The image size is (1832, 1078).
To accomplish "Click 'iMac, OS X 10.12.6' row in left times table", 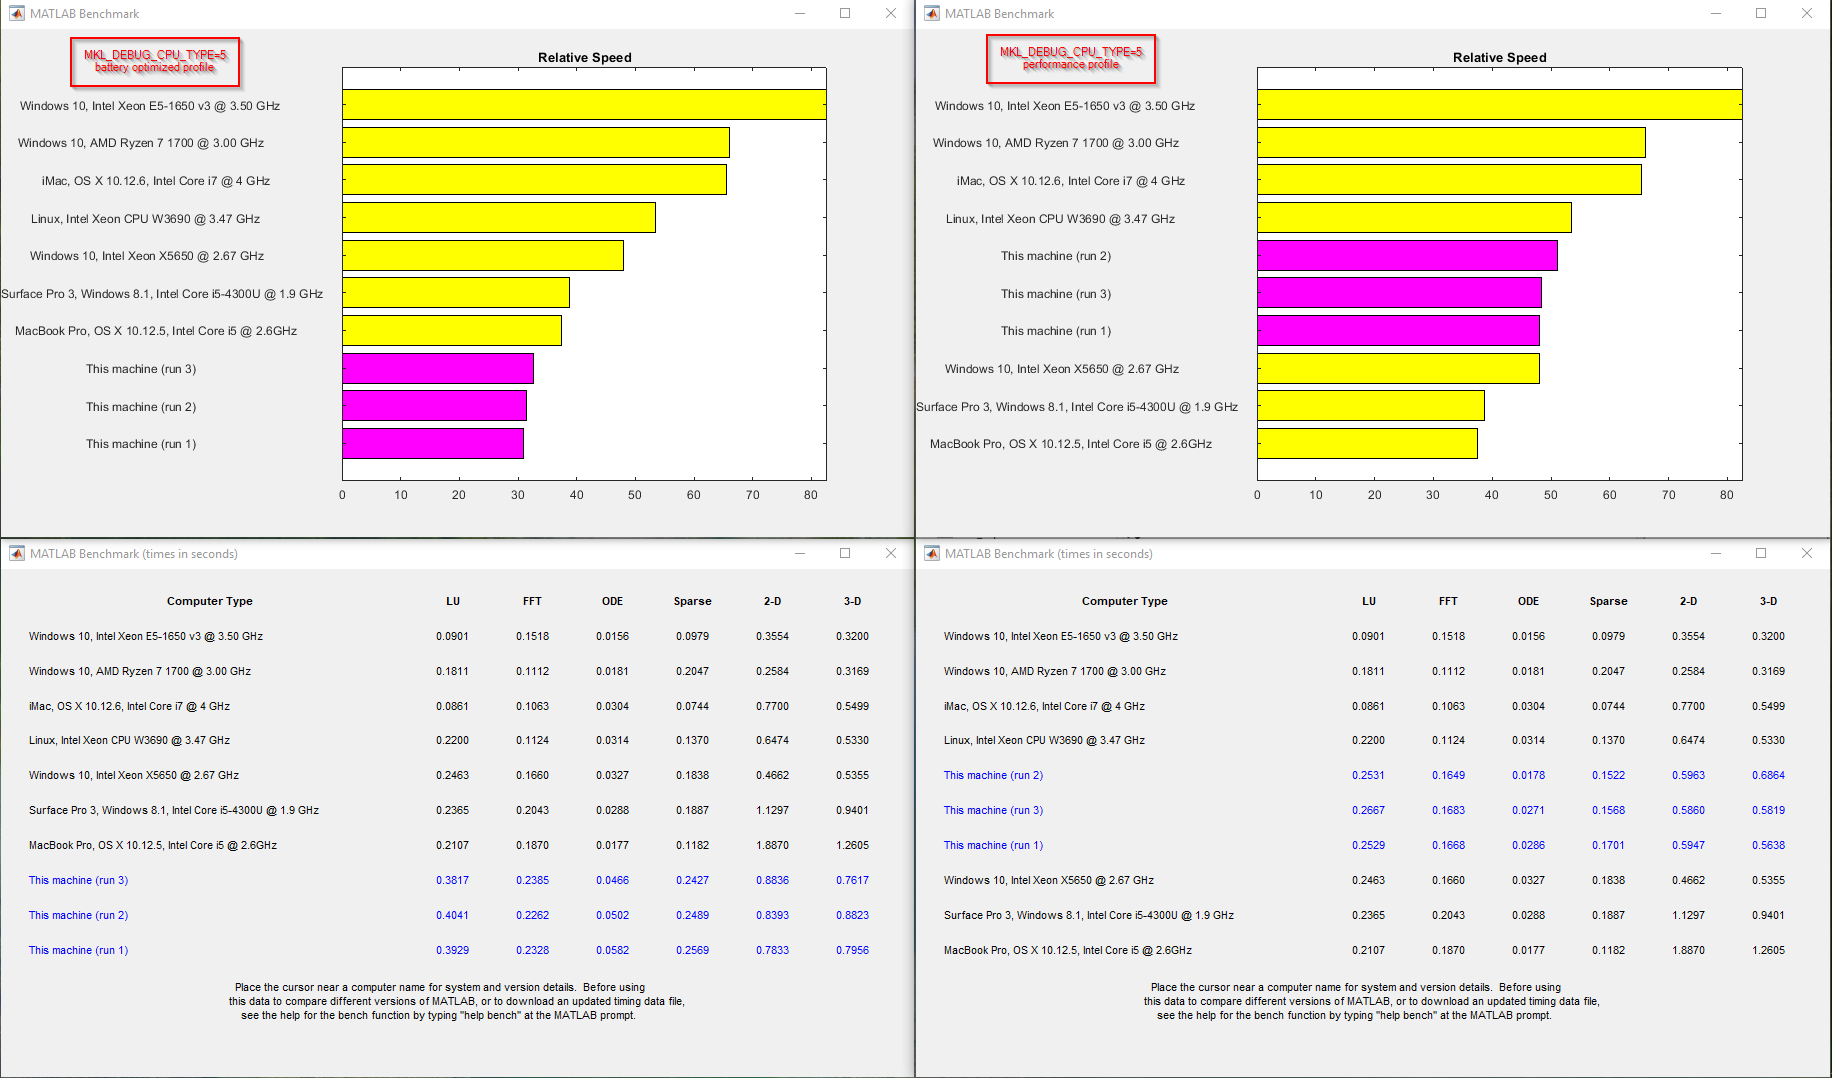I will [x=129, y=706].
